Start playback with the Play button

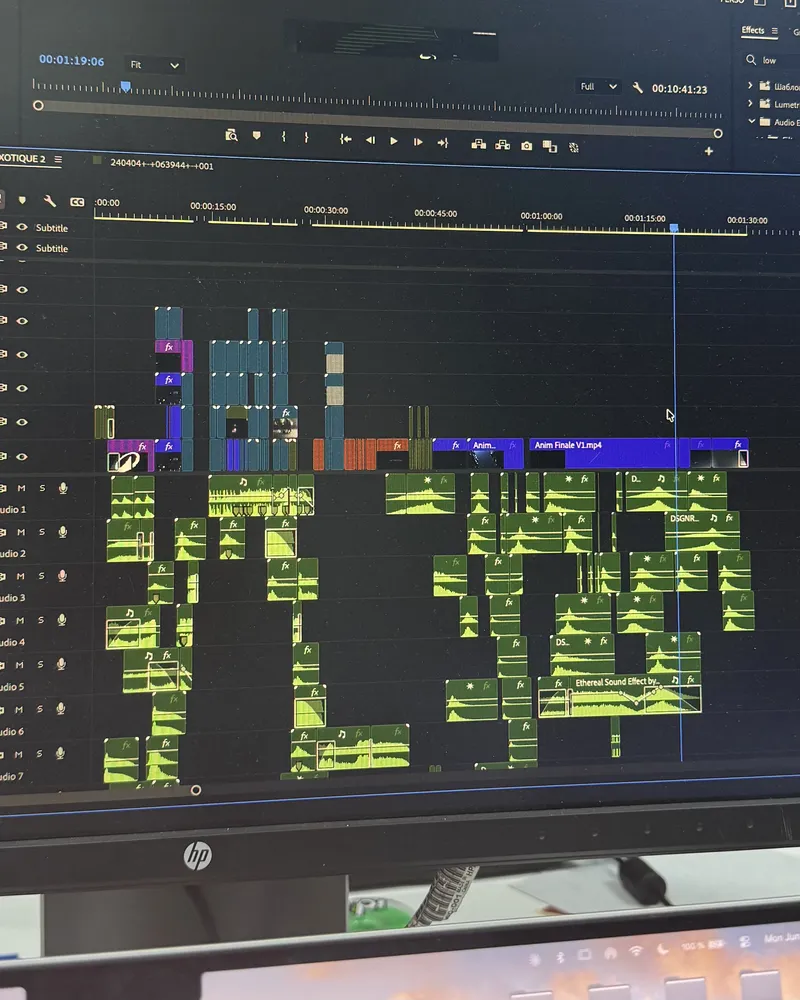click(x=394, y=140)
